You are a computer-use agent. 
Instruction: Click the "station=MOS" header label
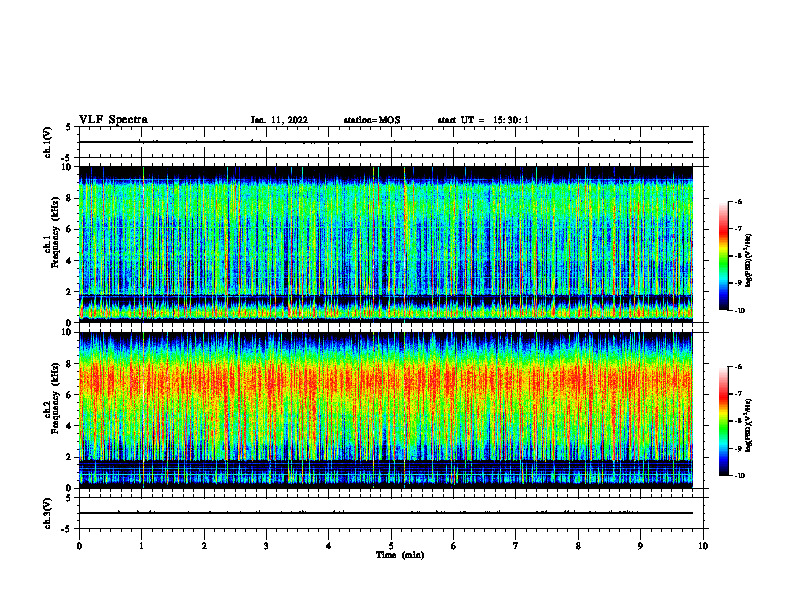point(372,120)
